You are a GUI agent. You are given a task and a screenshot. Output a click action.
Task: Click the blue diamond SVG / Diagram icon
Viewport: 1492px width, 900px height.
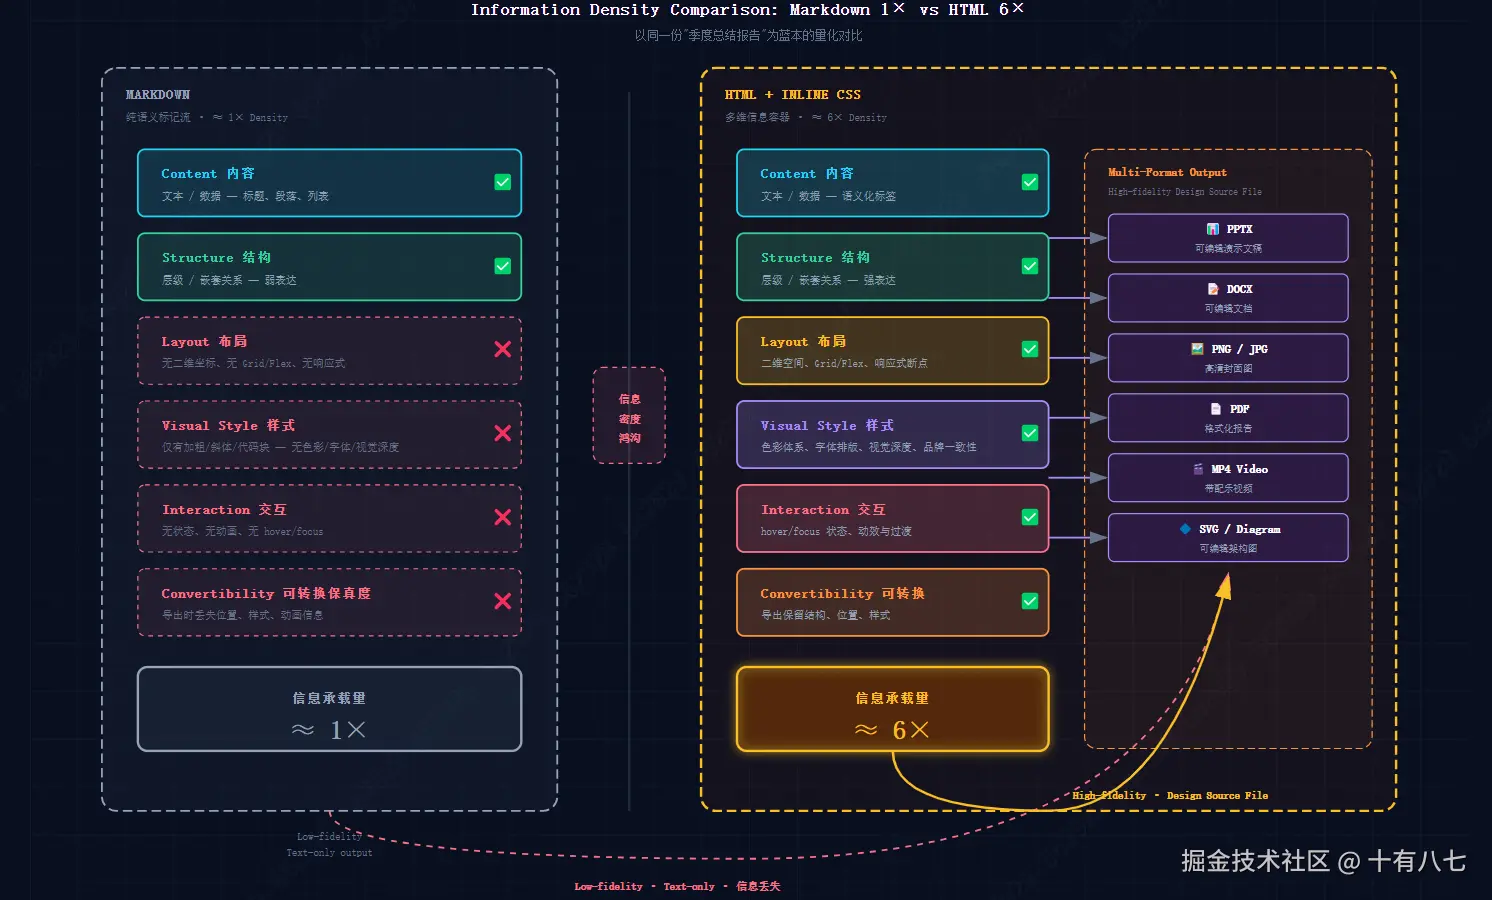click(x=1185, y=529)
